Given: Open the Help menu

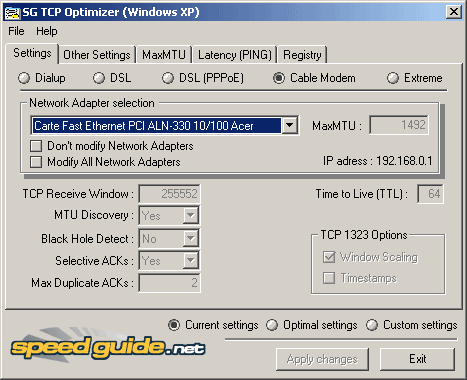Looking at the screenshot, I should point(47,31).
